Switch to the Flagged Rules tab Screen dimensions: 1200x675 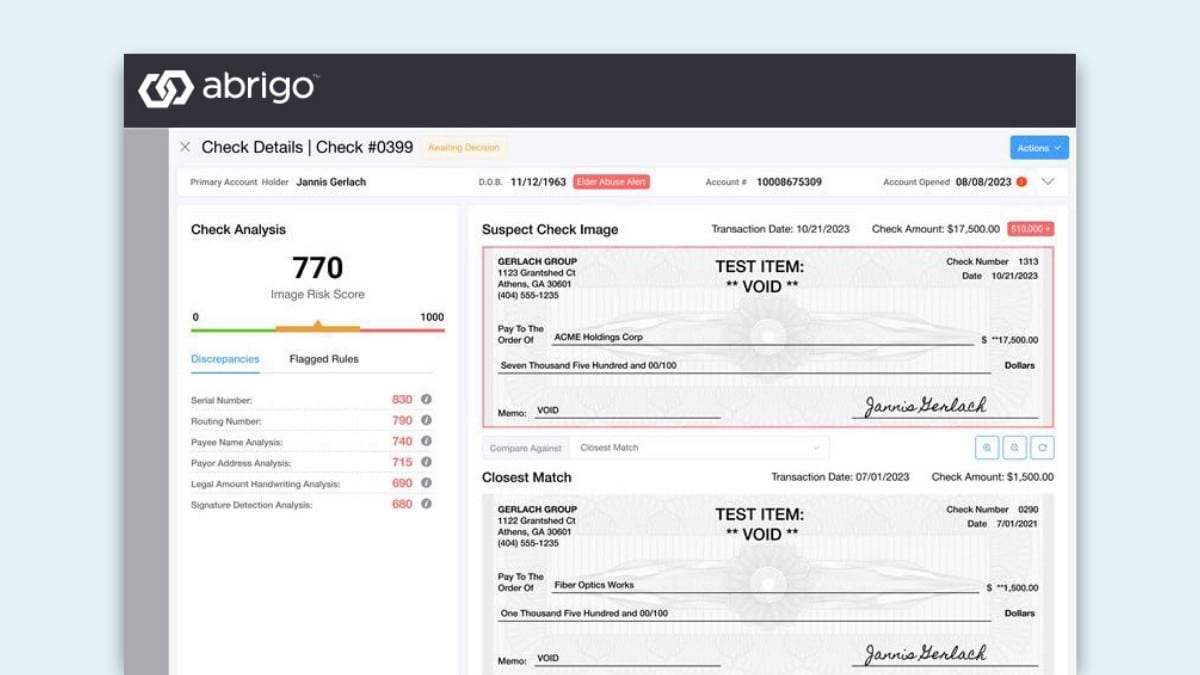322,358
